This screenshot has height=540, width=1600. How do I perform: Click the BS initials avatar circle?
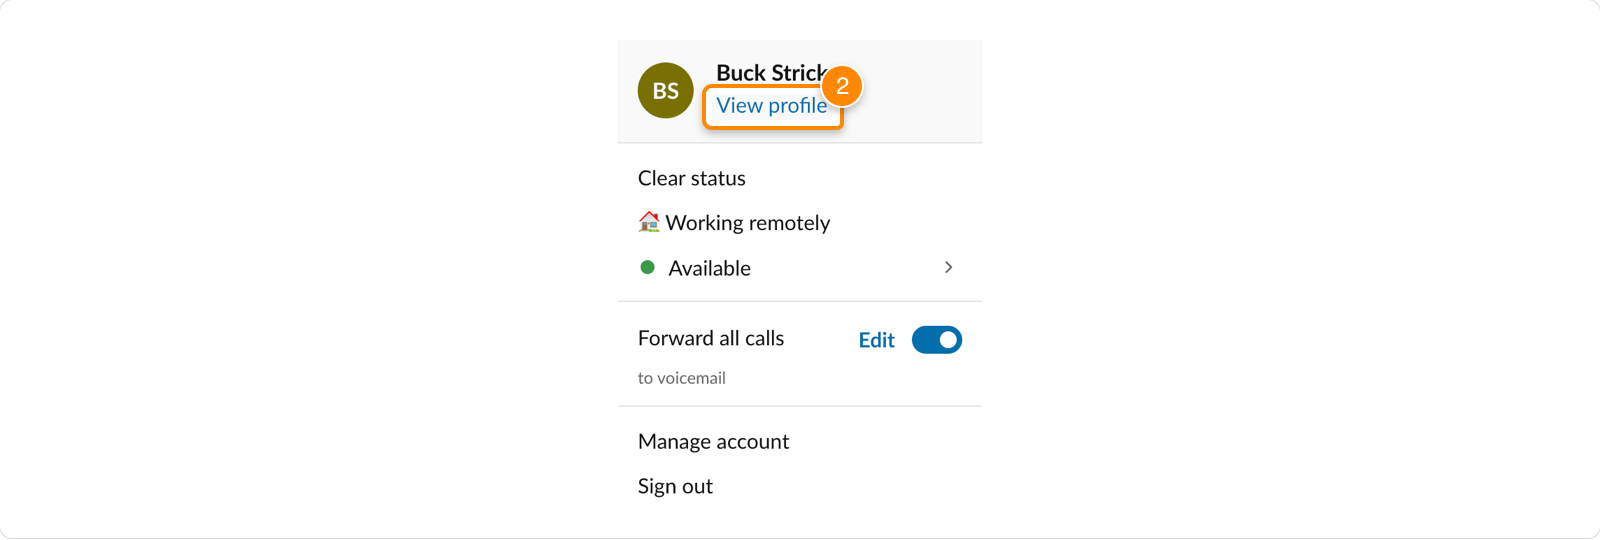(x=666, y=91)
